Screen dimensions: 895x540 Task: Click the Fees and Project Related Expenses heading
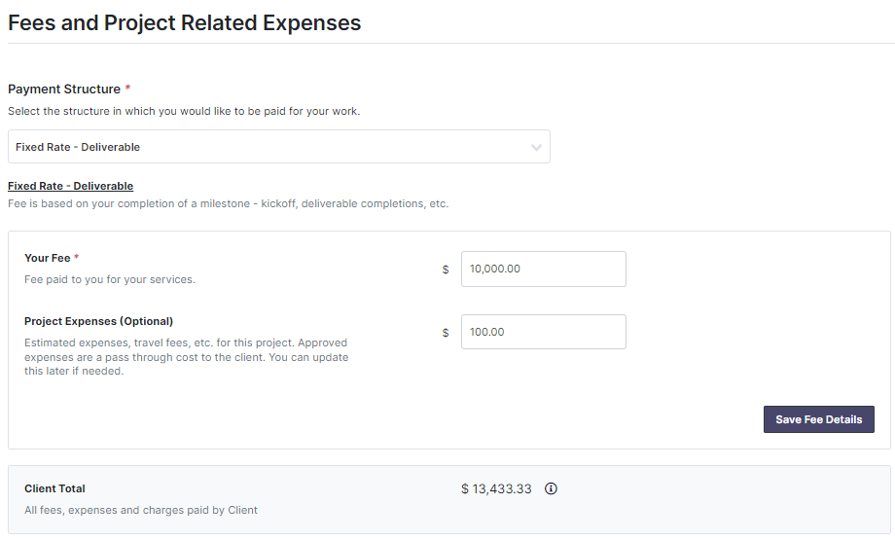184,23
